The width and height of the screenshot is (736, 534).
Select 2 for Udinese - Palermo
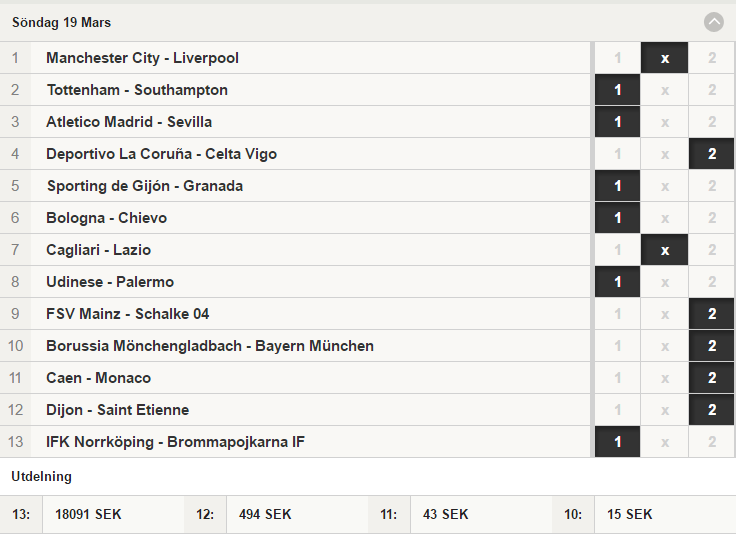[x=712, y=281]
